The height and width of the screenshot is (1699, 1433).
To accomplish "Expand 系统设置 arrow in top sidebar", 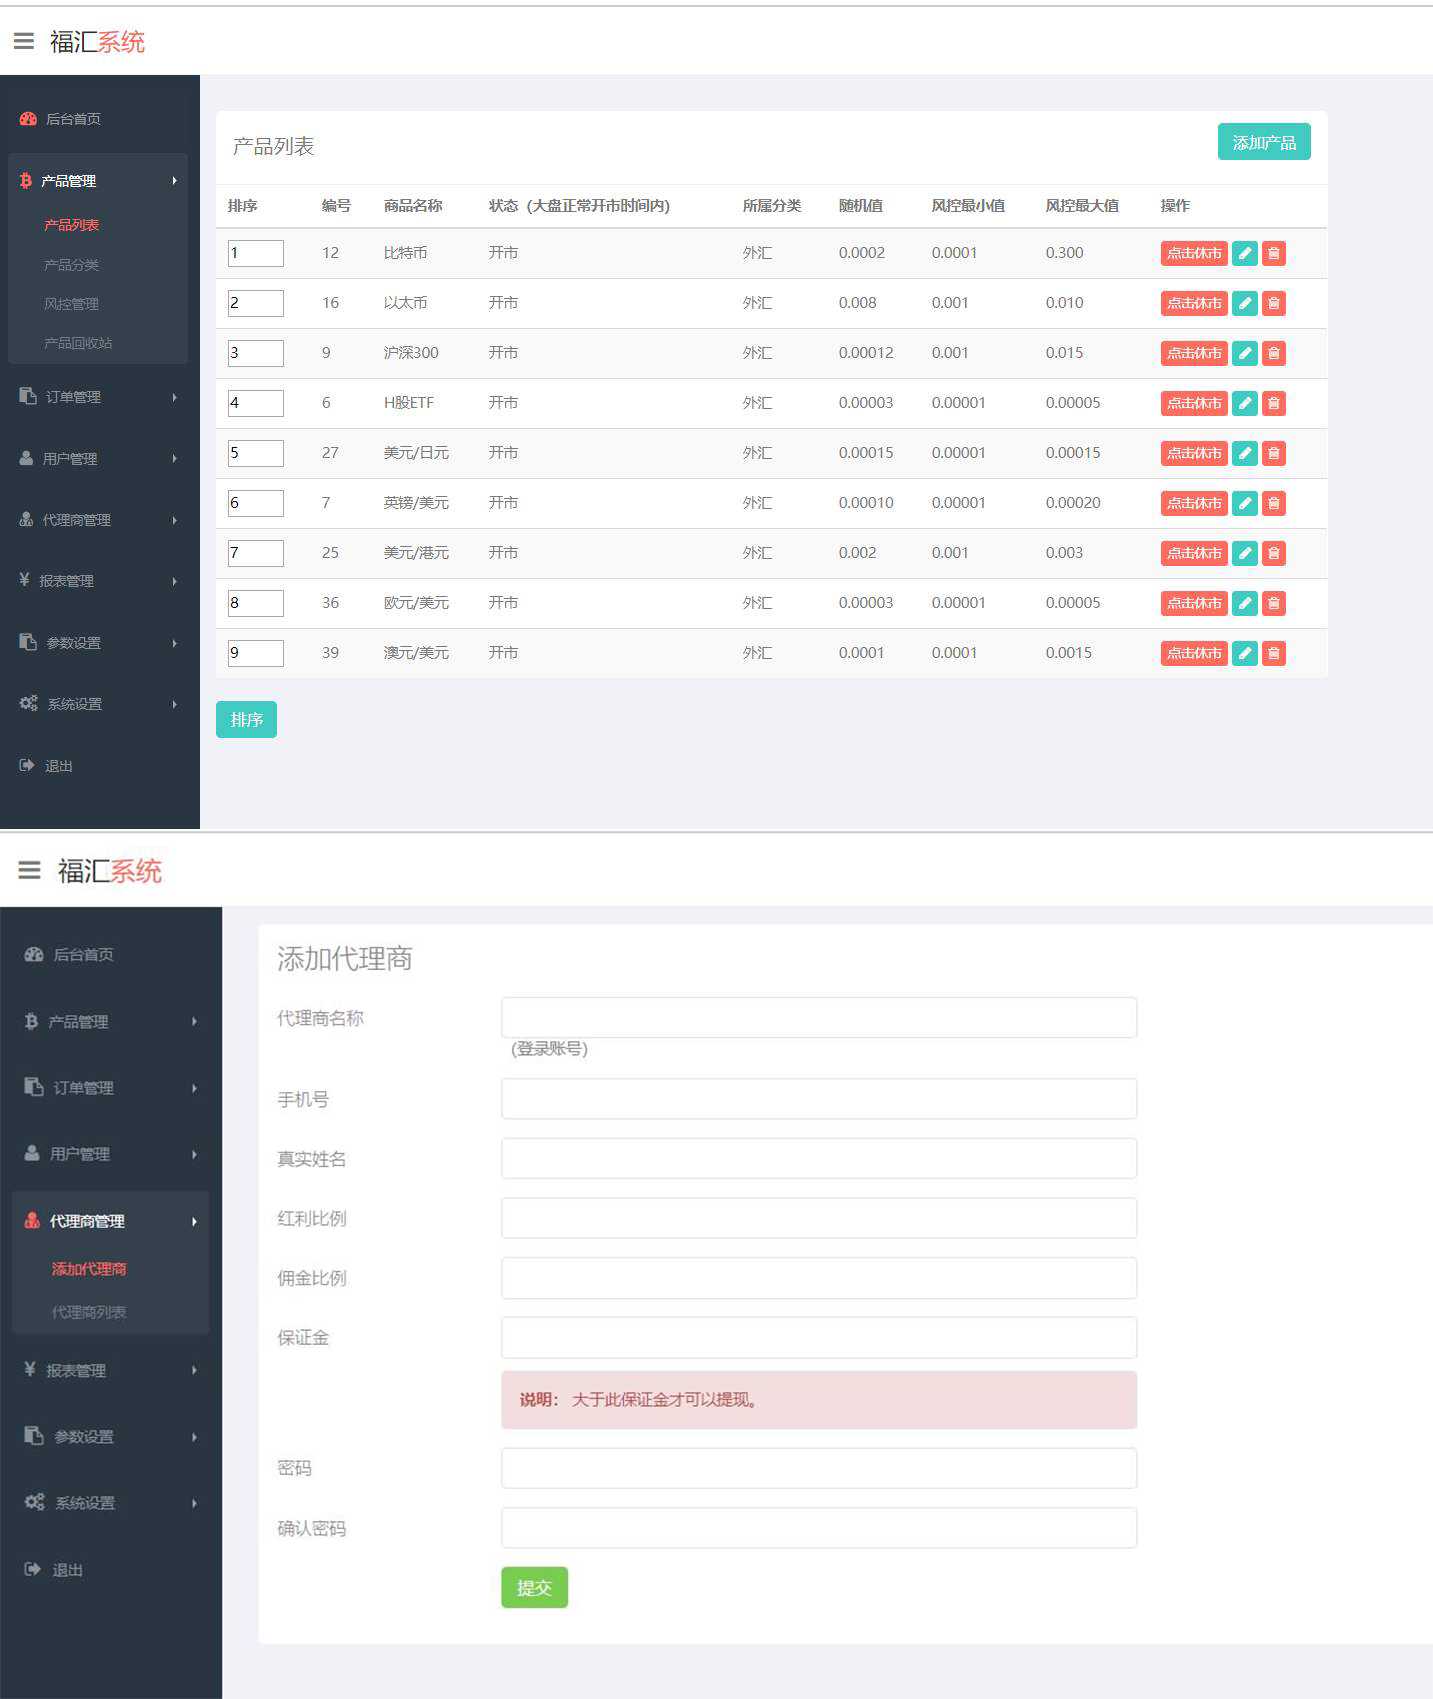I will pos(174,704).
